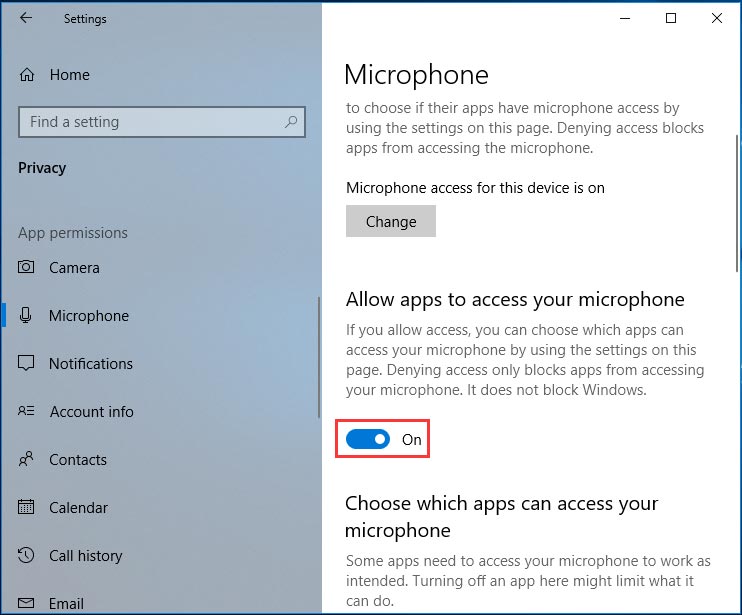
Task: Click the back arrow icon
Action: point(26,18)
